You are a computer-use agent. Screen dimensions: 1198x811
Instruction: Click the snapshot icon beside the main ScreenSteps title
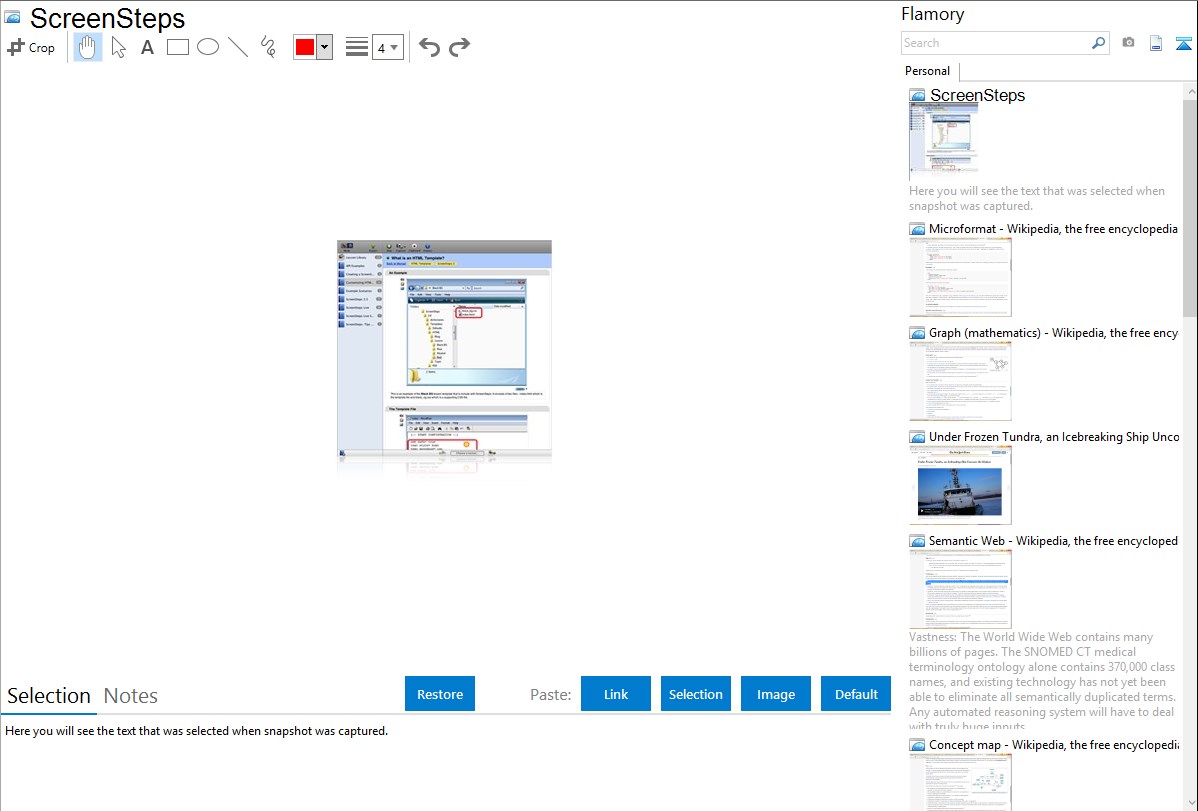[12, 17]
